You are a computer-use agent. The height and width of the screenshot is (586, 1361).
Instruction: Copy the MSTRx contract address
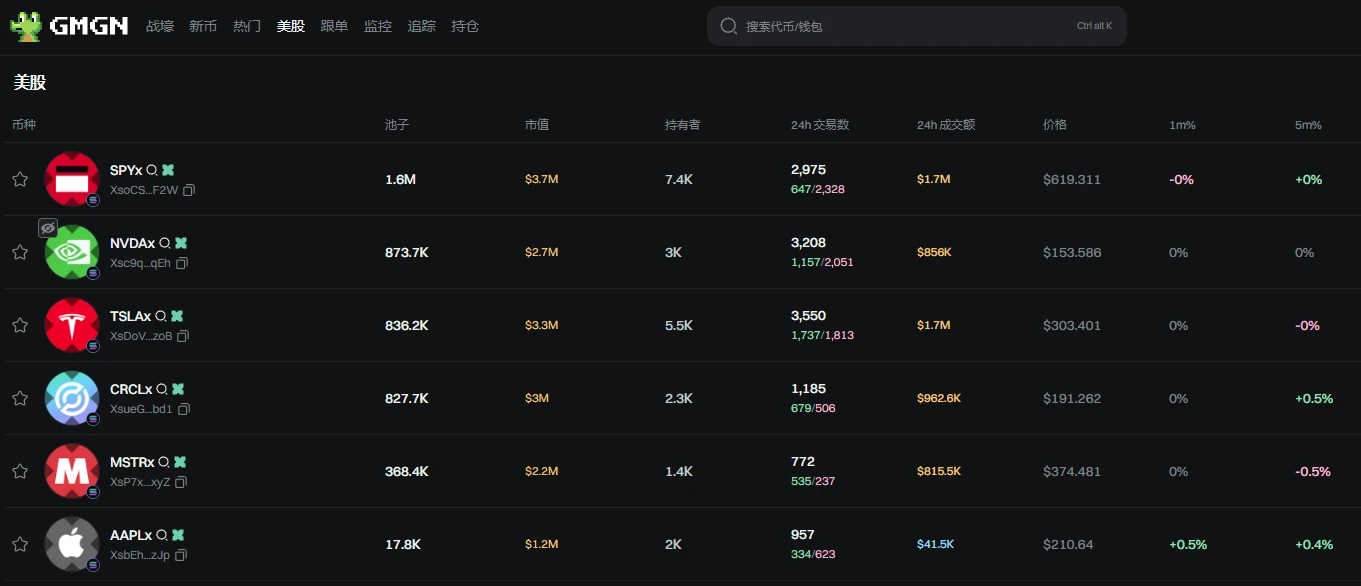[181, 482]
